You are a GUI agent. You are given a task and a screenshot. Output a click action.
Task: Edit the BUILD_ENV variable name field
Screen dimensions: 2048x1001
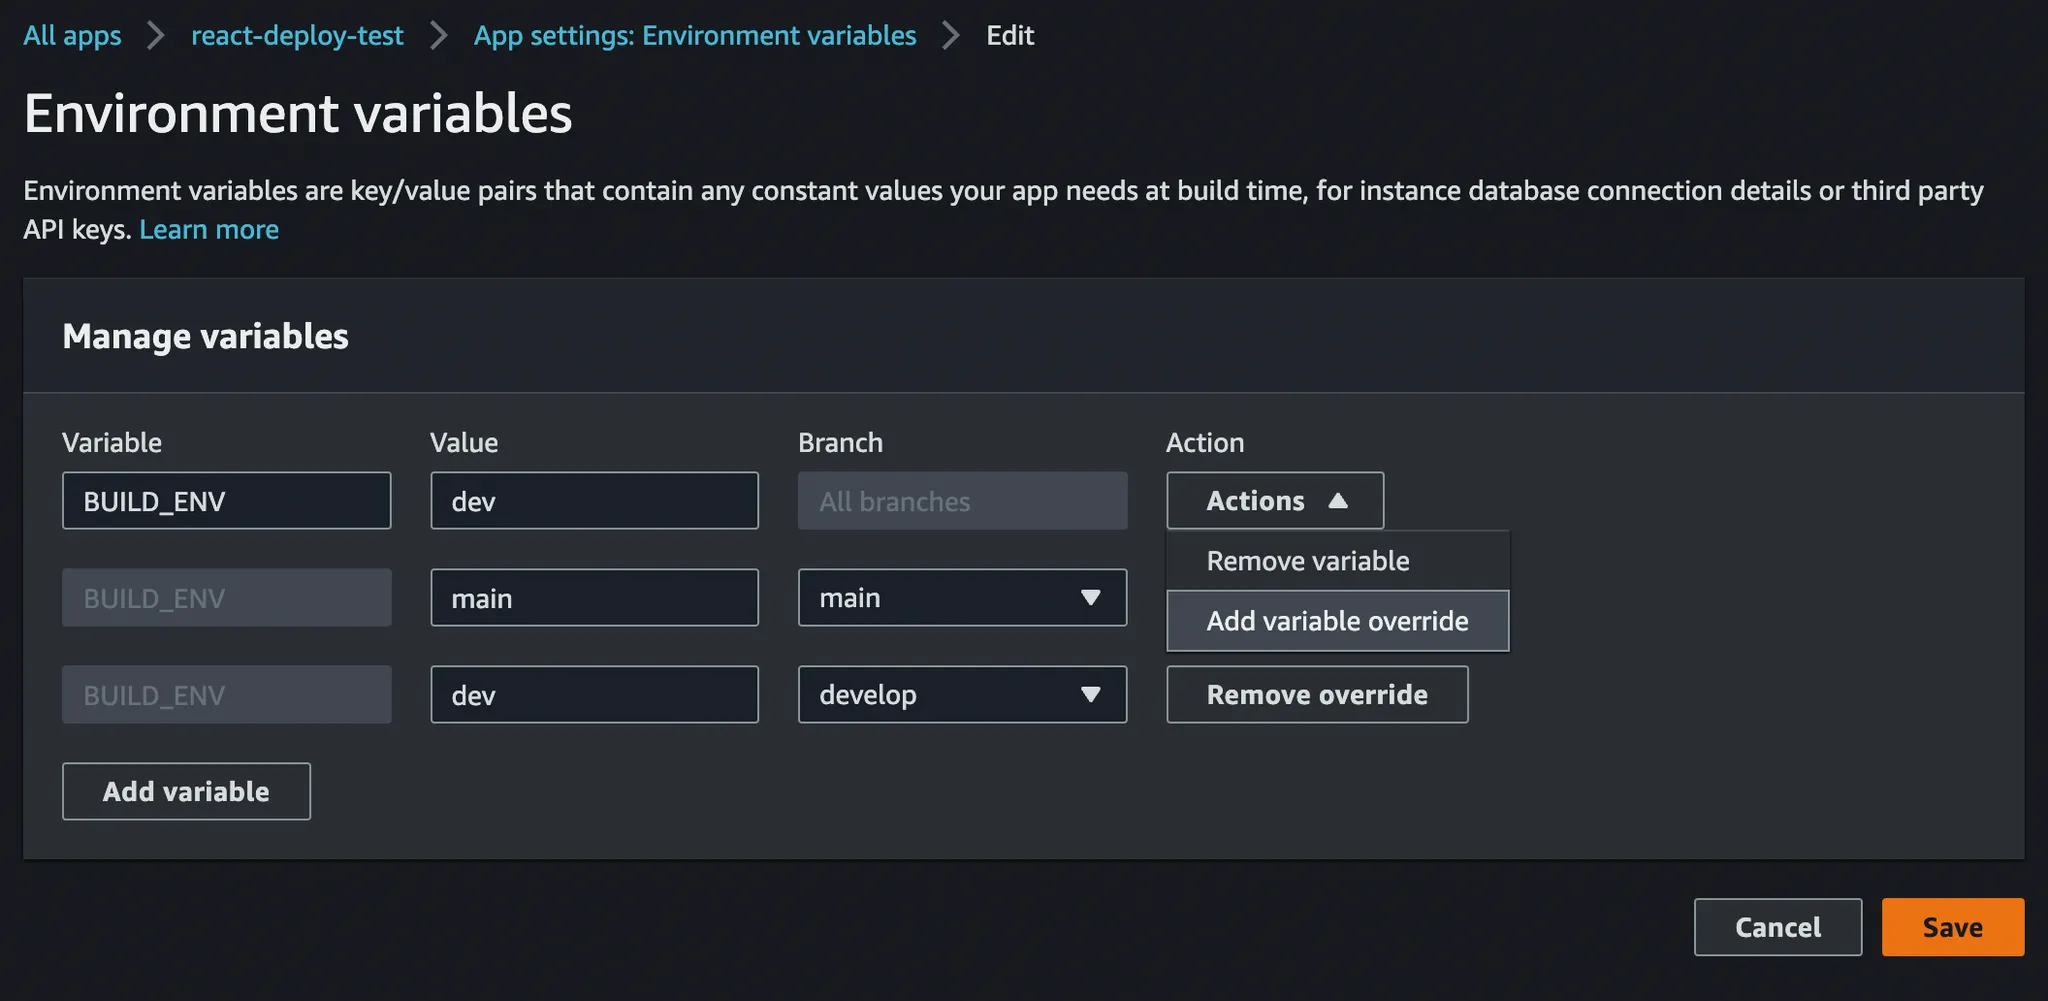coord(226,501)
